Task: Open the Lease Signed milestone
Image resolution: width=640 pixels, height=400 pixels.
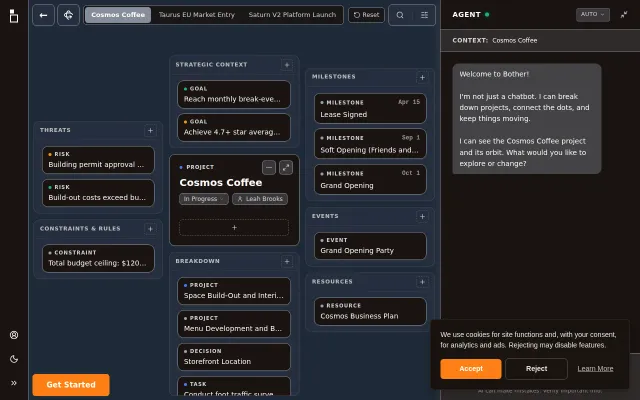Action: [370, 109]
